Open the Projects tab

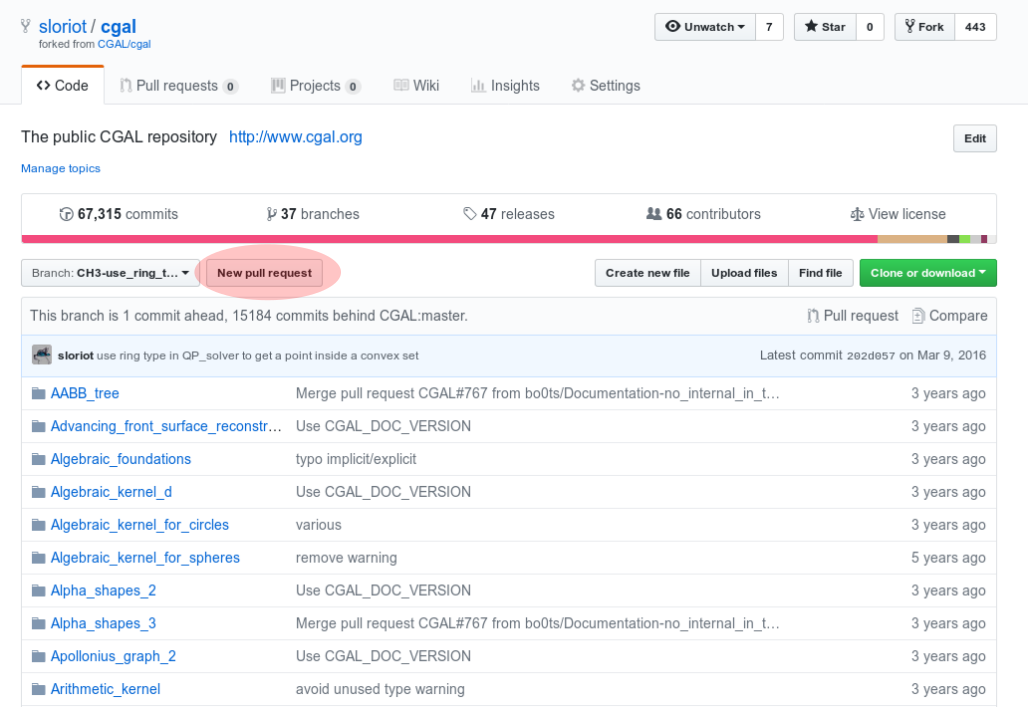pyautogui.click(x=316, y=86)
